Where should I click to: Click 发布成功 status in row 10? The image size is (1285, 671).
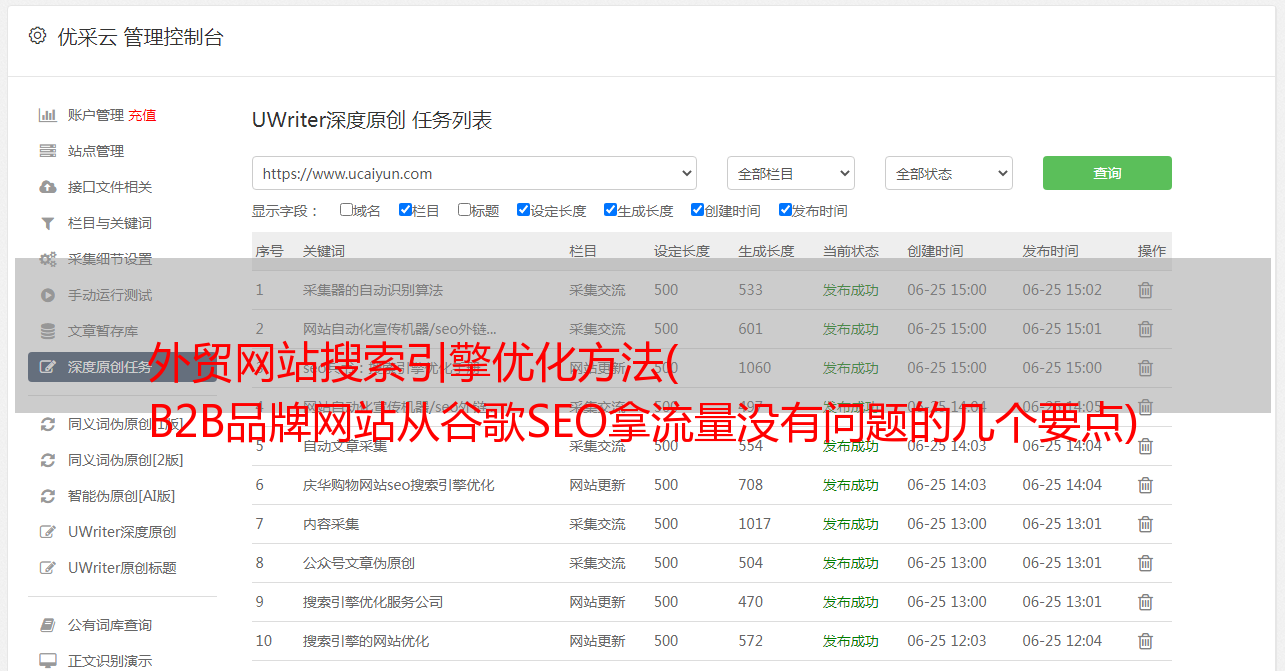pos(851,641)
